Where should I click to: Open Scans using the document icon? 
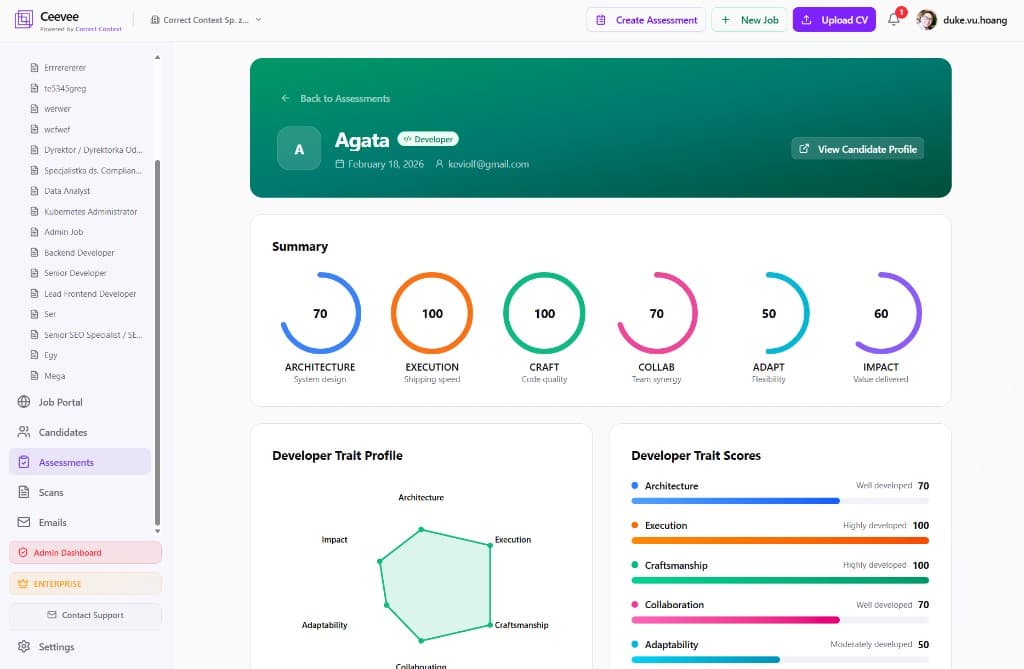pos(23,492)
